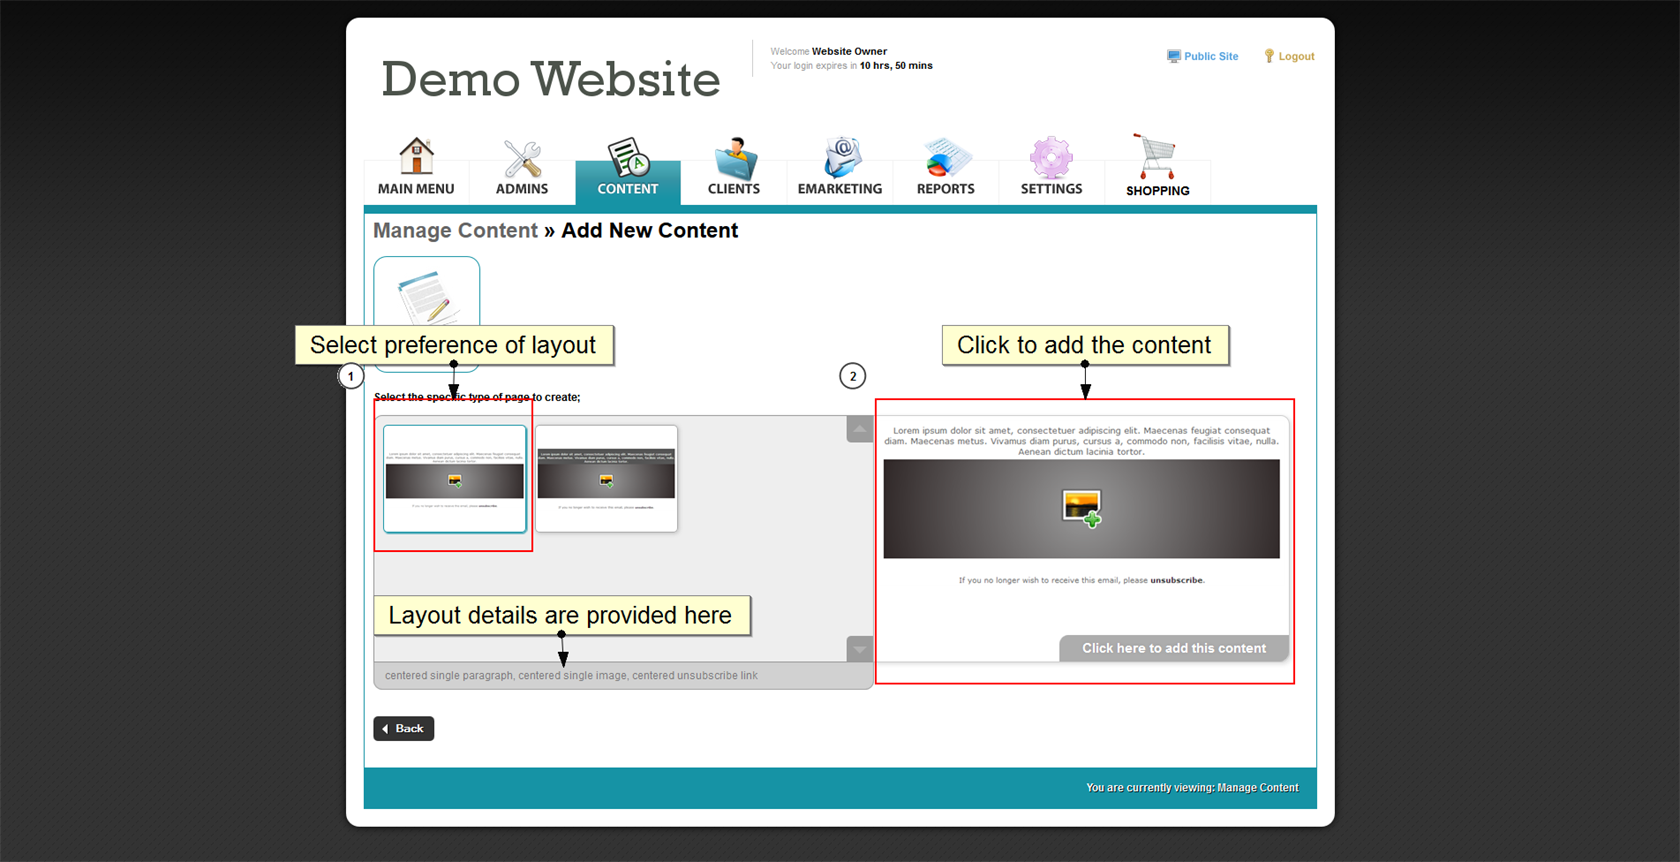
Task: Select the first page layout thumbnail
Action: tap(455, 478)
